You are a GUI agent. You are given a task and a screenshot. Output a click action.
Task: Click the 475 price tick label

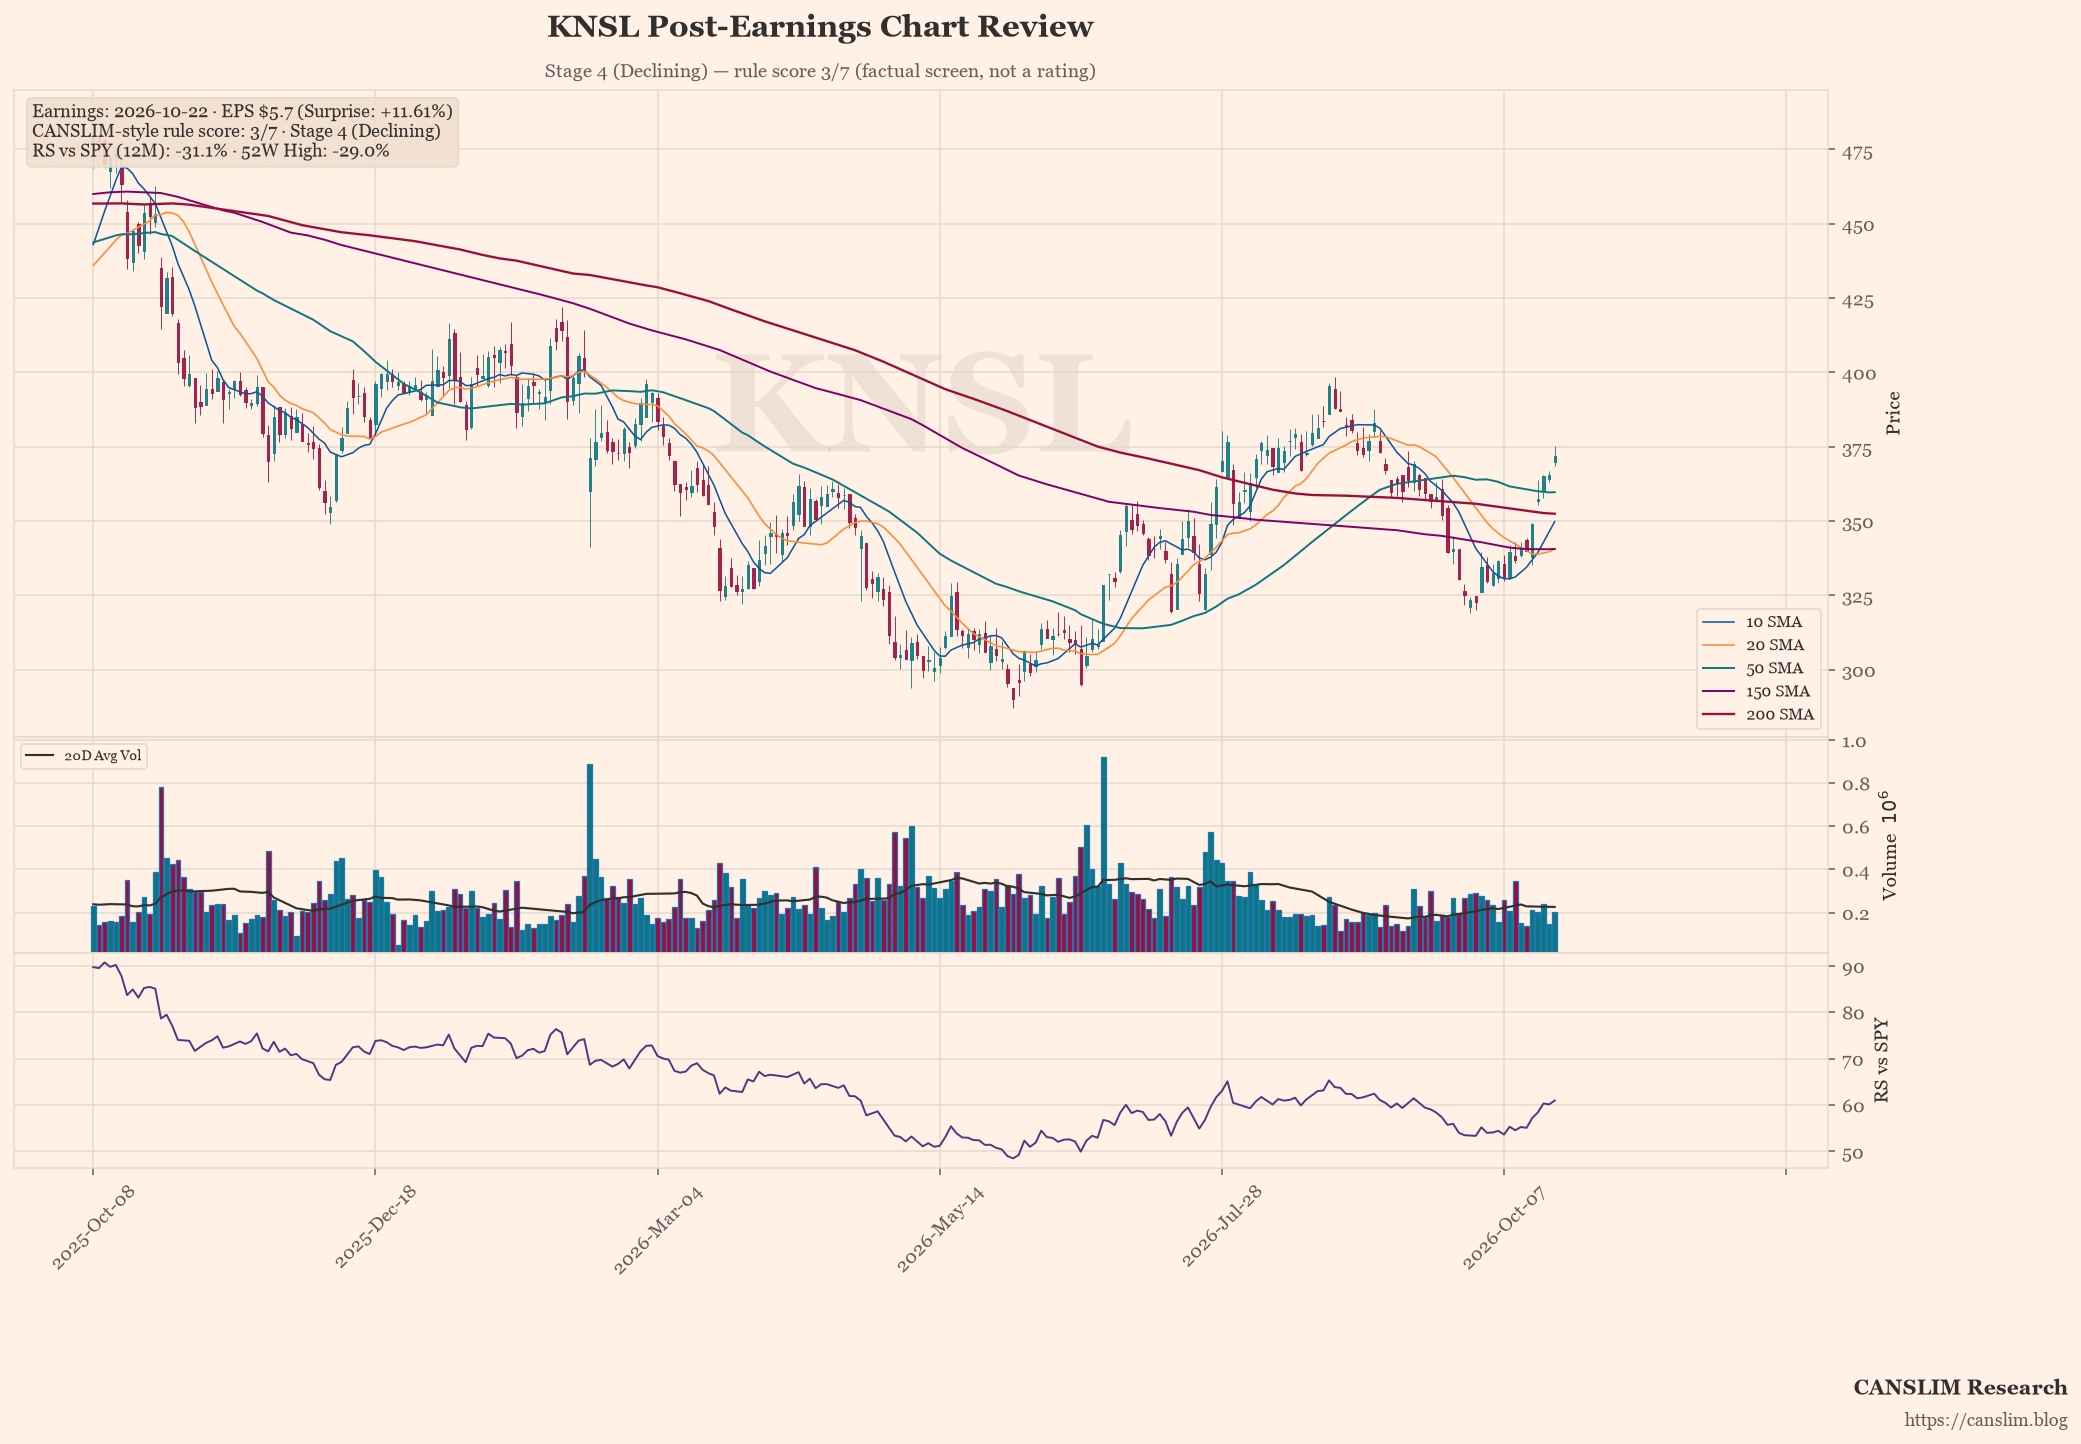[1857, 152]
